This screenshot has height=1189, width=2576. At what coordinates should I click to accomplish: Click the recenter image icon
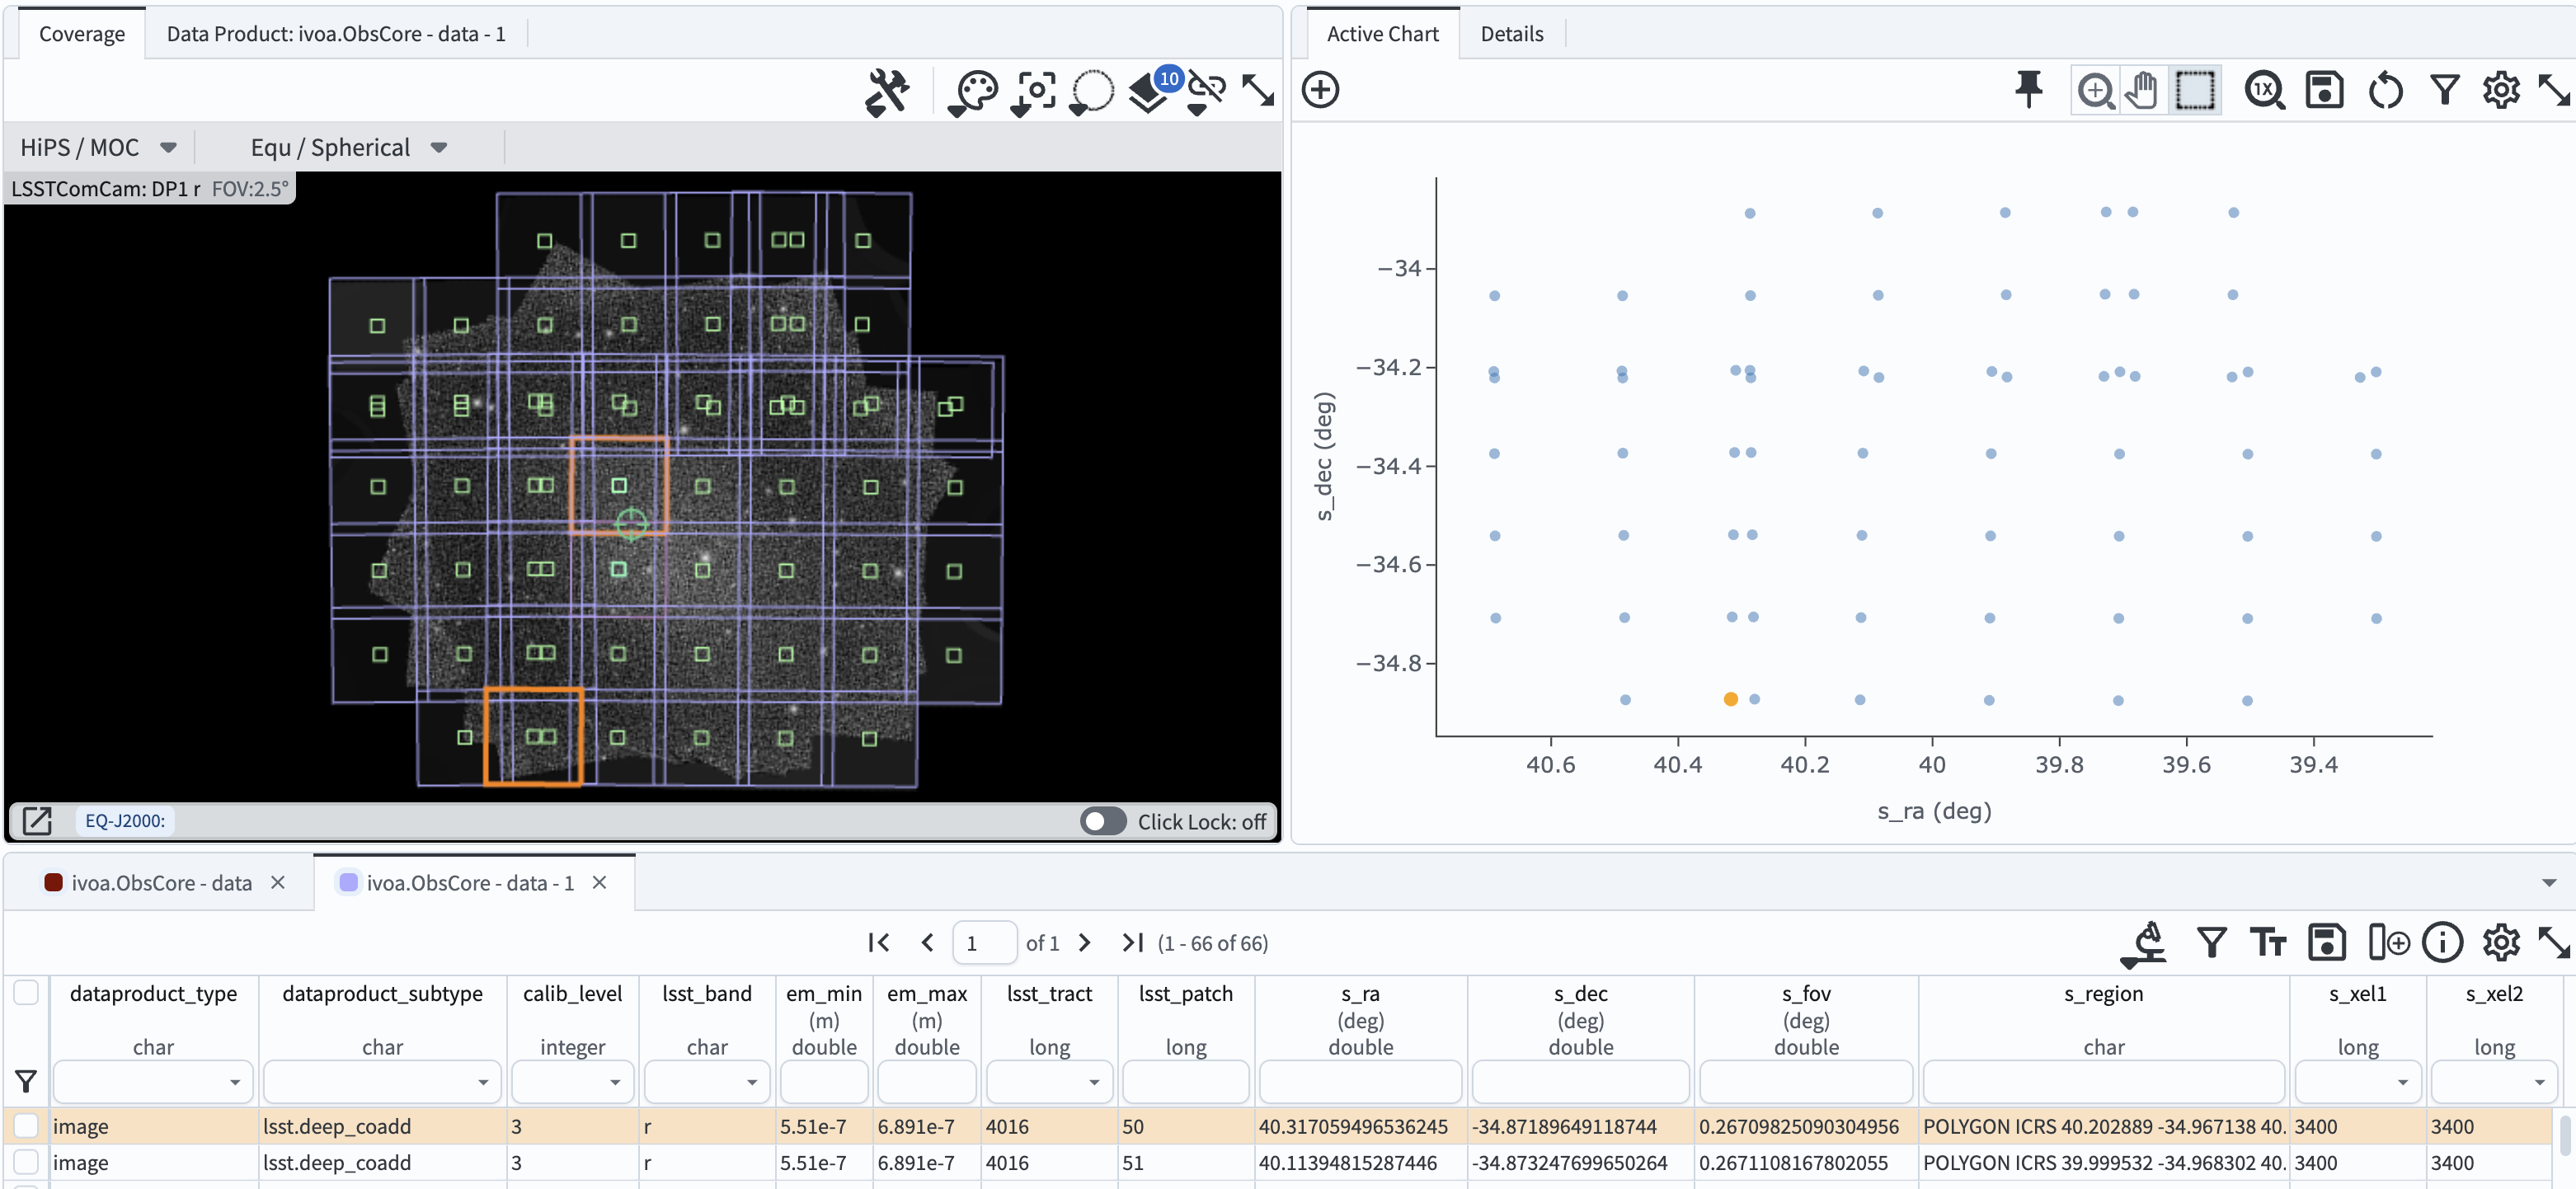coord(1033,91)
